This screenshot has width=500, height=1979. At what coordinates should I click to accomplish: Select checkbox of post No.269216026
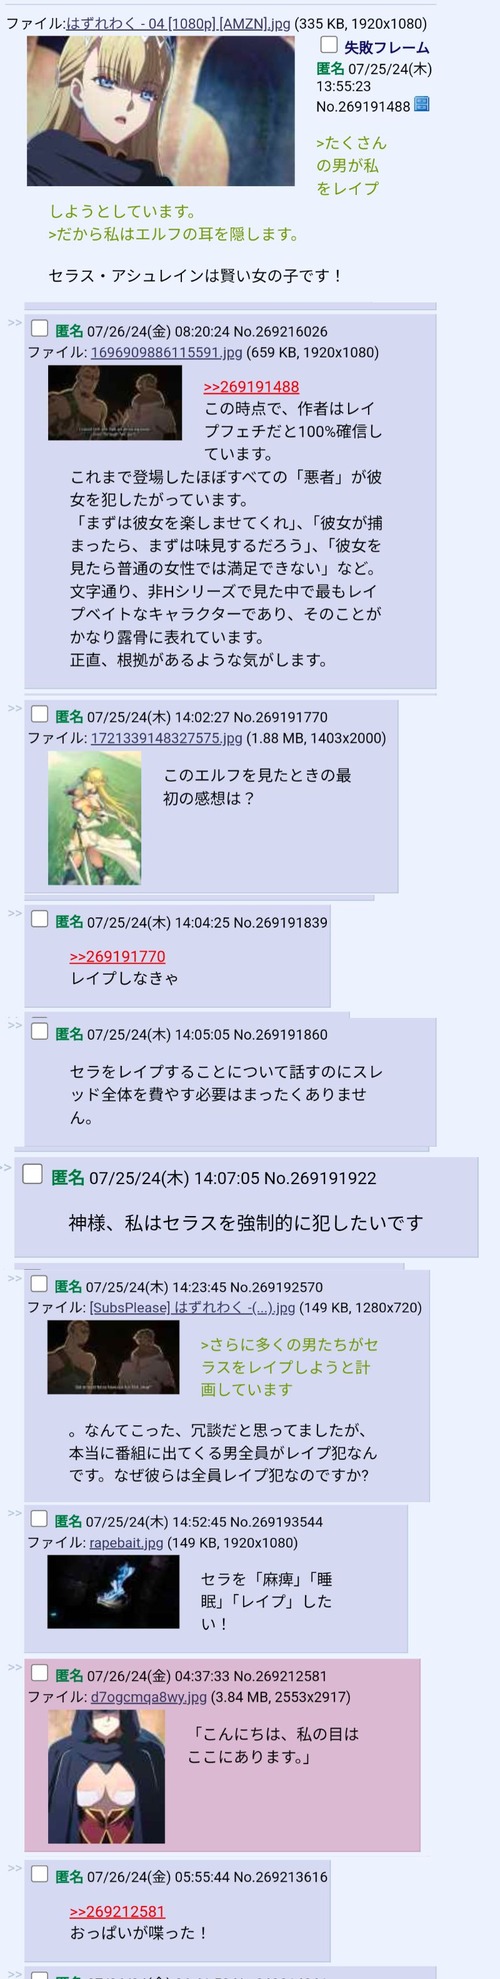coord(40,329)
